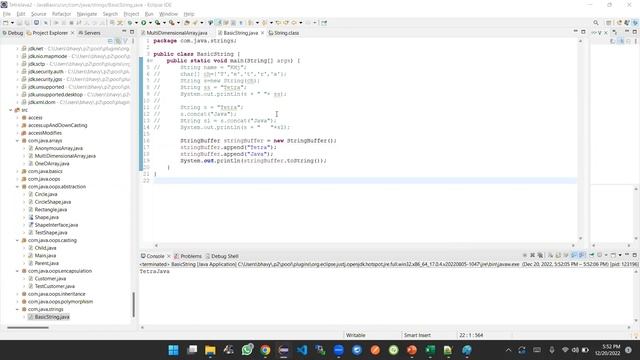Switch to the Problems tab
Screen dimensions: 640x360
click(x=188, y=256)
